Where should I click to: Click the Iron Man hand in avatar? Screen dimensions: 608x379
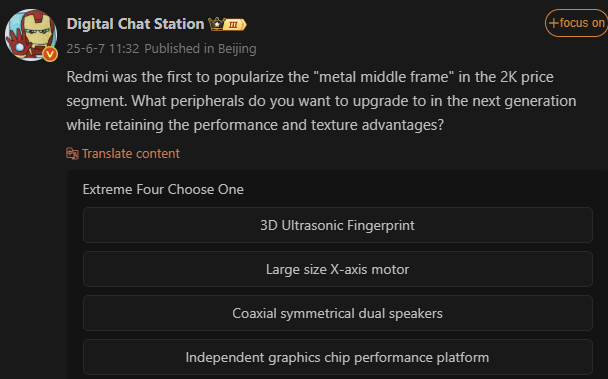click(x=17, y=43)
